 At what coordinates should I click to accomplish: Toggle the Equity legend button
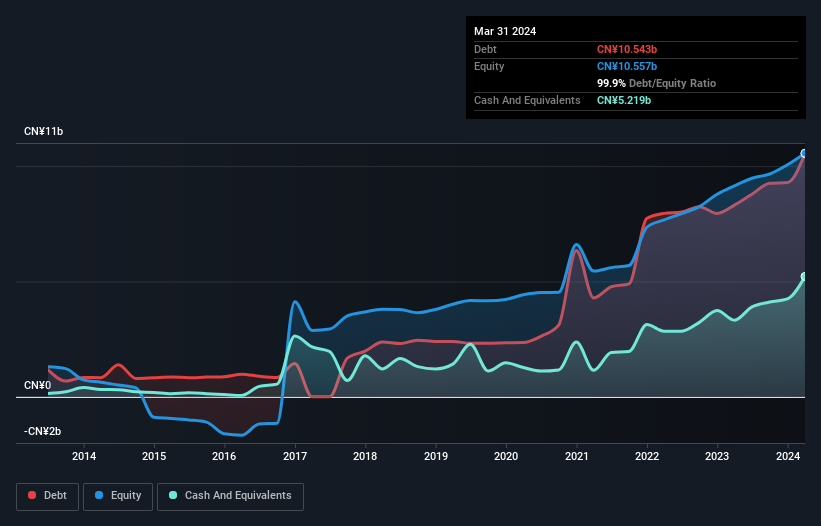pos(118,496)
